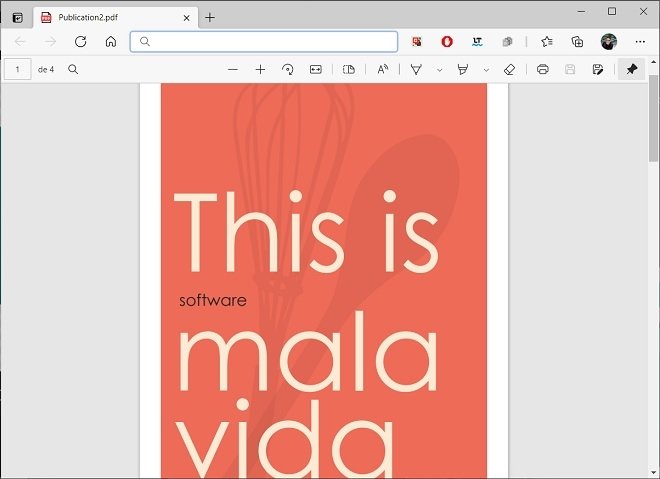The width and height of the screenshot is (660, 479).
Task: Click the 'This is' heading text
Action: 306,231
